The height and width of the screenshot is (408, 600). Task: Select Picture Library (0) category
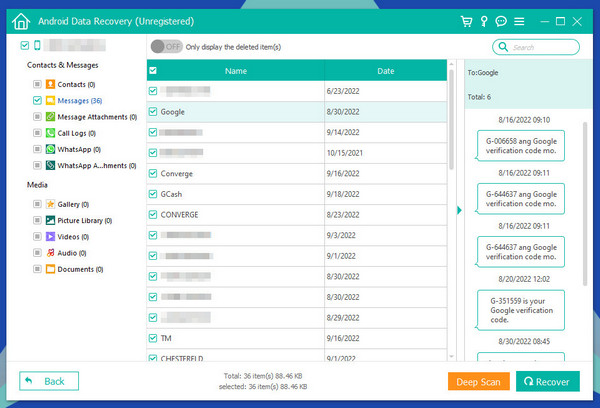click(x=85, y=220)
